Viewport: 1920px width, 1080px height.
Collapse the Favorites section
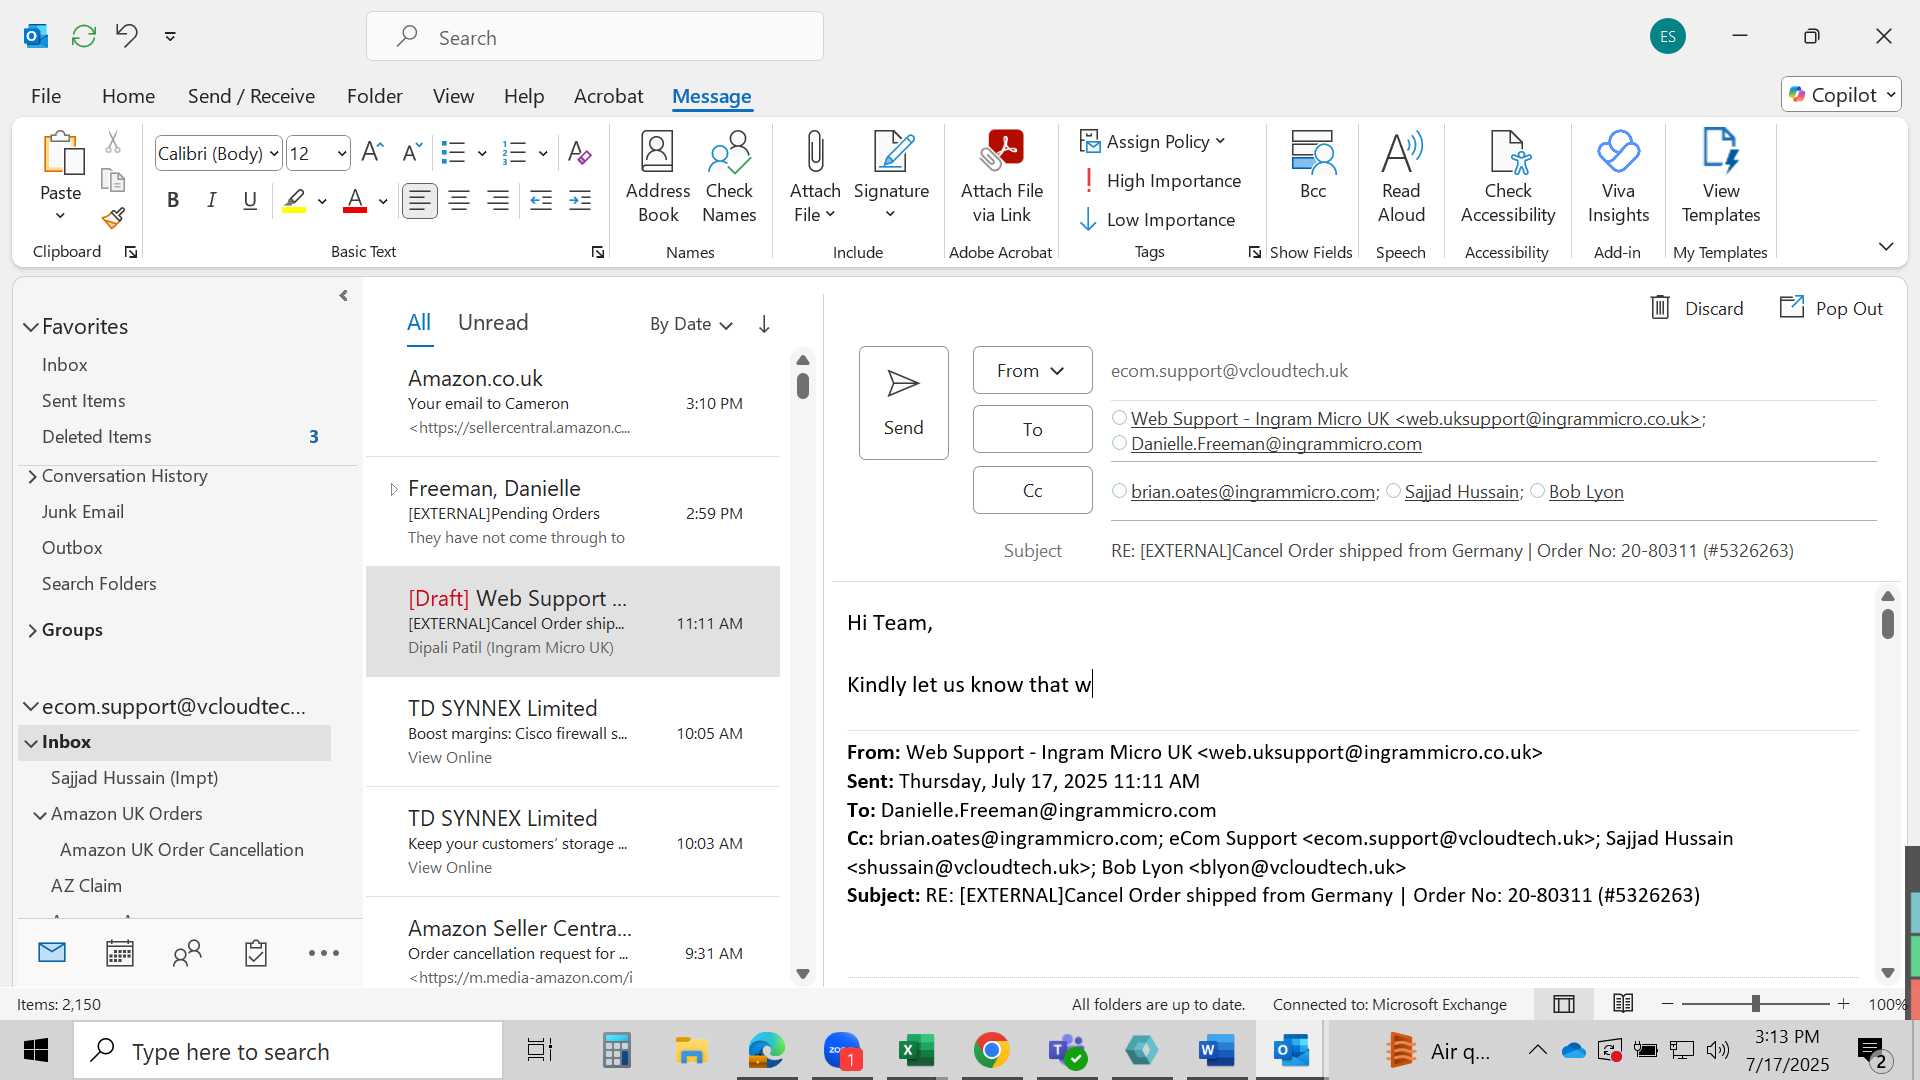coord(31,327)
